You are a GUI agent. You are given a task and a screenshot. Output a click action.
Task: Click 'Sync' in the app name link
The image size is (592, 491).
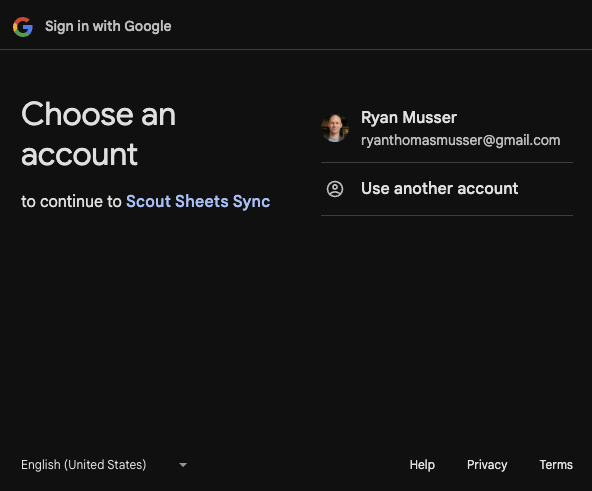pyautogui.click(x=251, y=201)
